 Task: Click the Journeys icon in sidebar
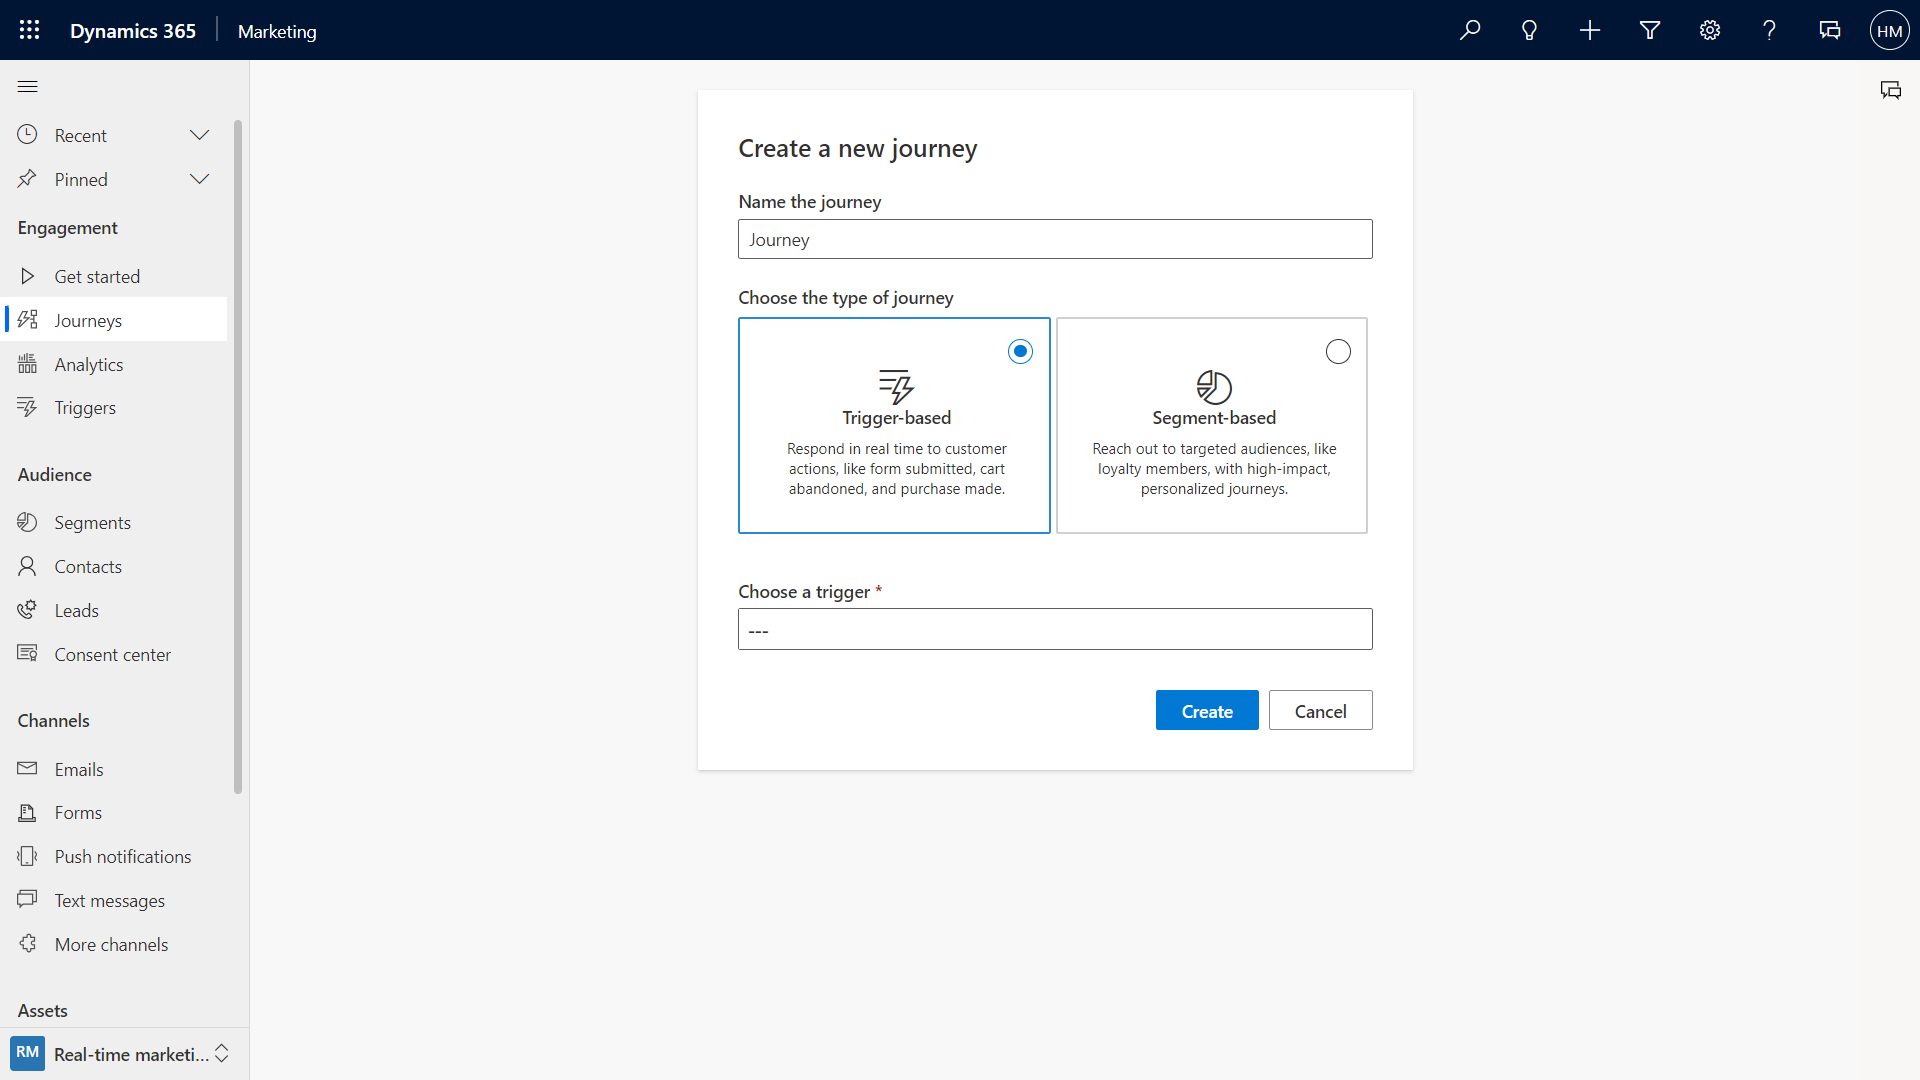(27, 319)
